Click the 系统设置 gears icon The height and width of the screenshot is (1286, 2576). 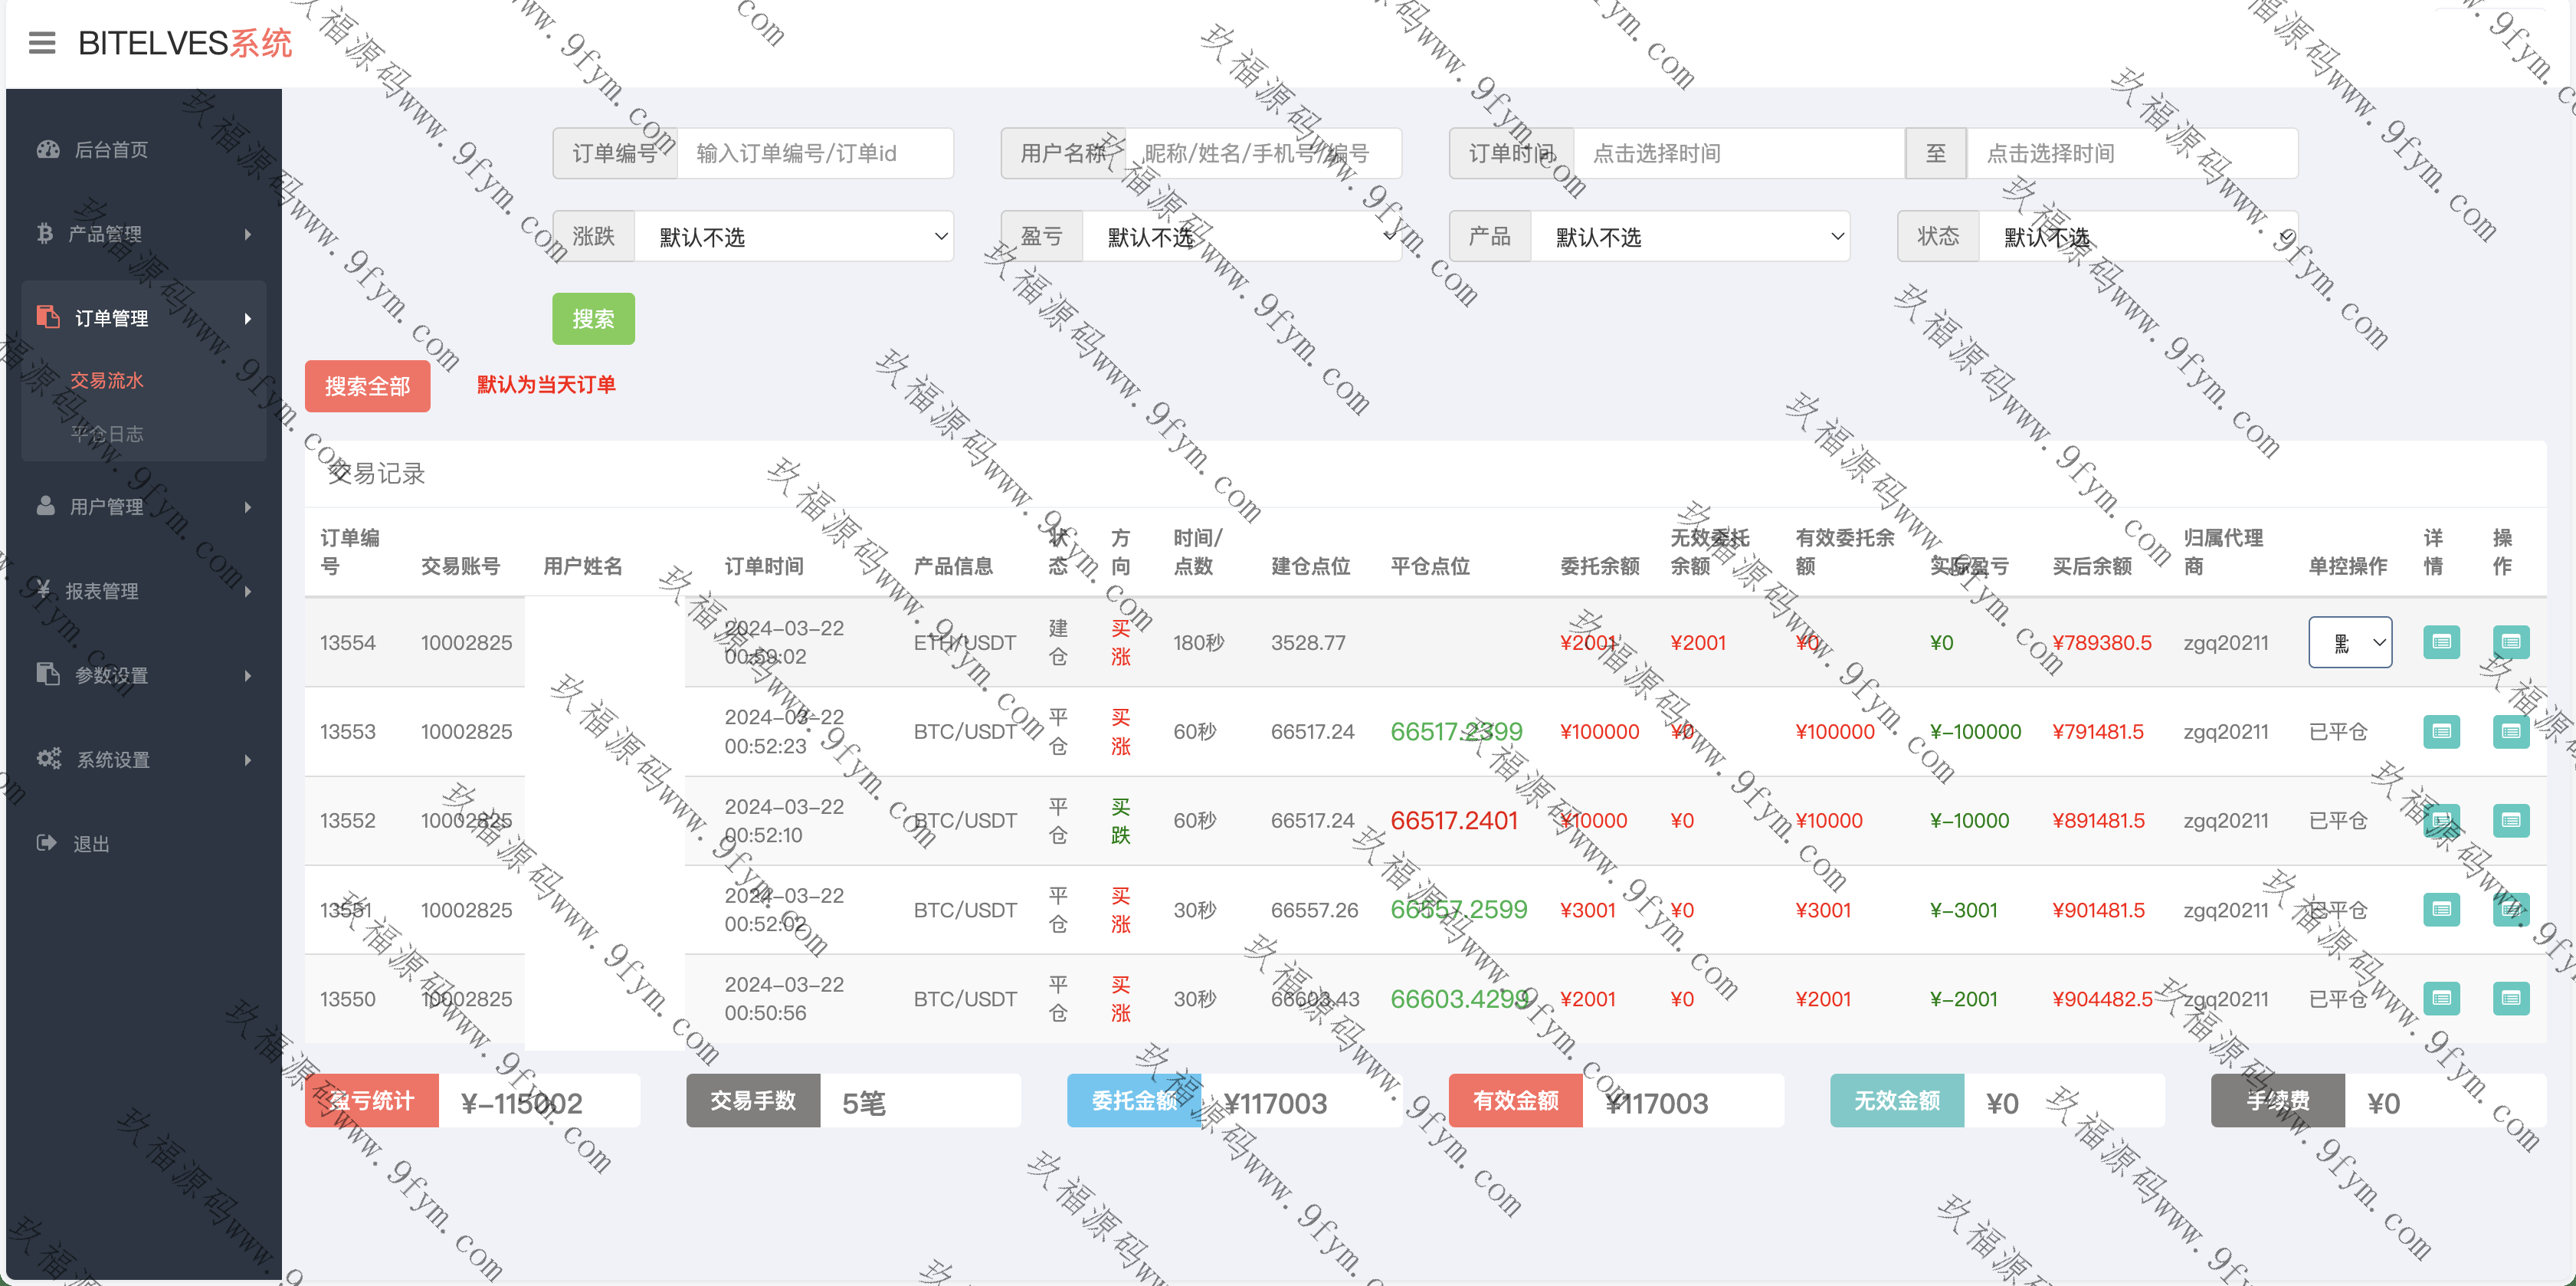pyautogui.click(x=48, y=759)
